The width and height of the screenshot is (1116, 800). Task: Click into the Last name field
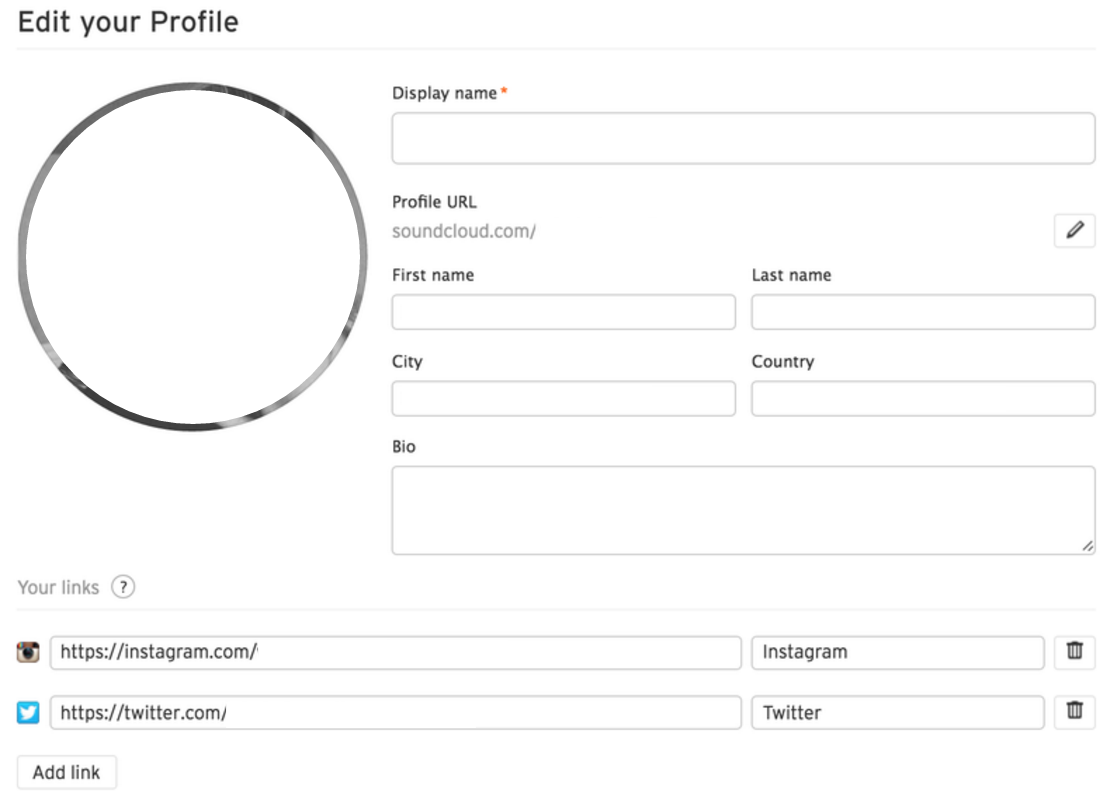[923, 312]
